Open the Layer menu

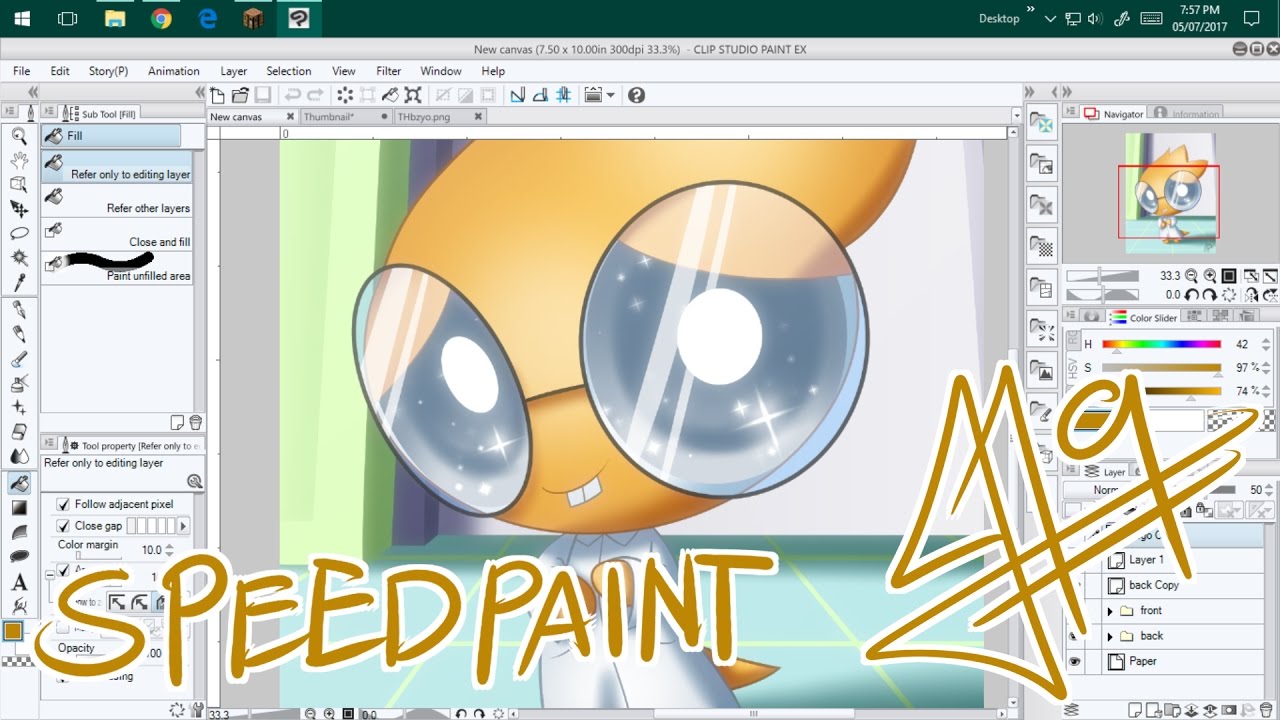(234, 71)
